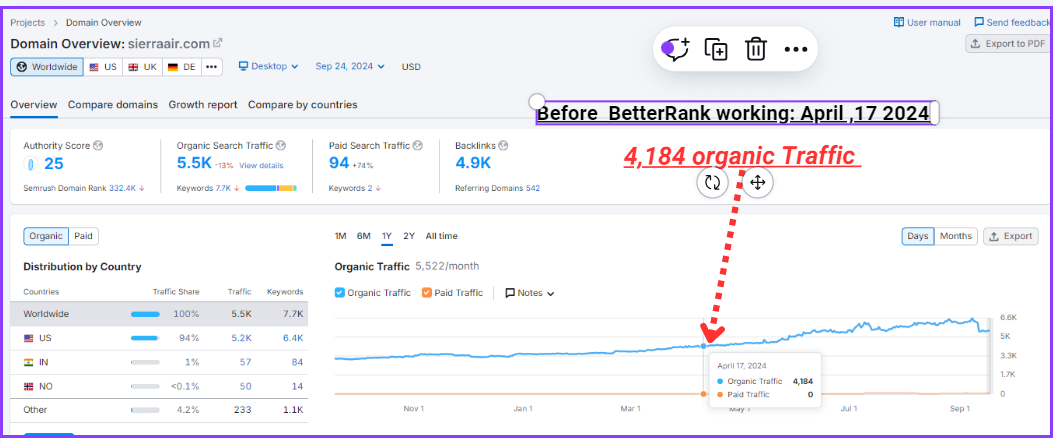
Task: Click chart Export button
Action: 1011,236
